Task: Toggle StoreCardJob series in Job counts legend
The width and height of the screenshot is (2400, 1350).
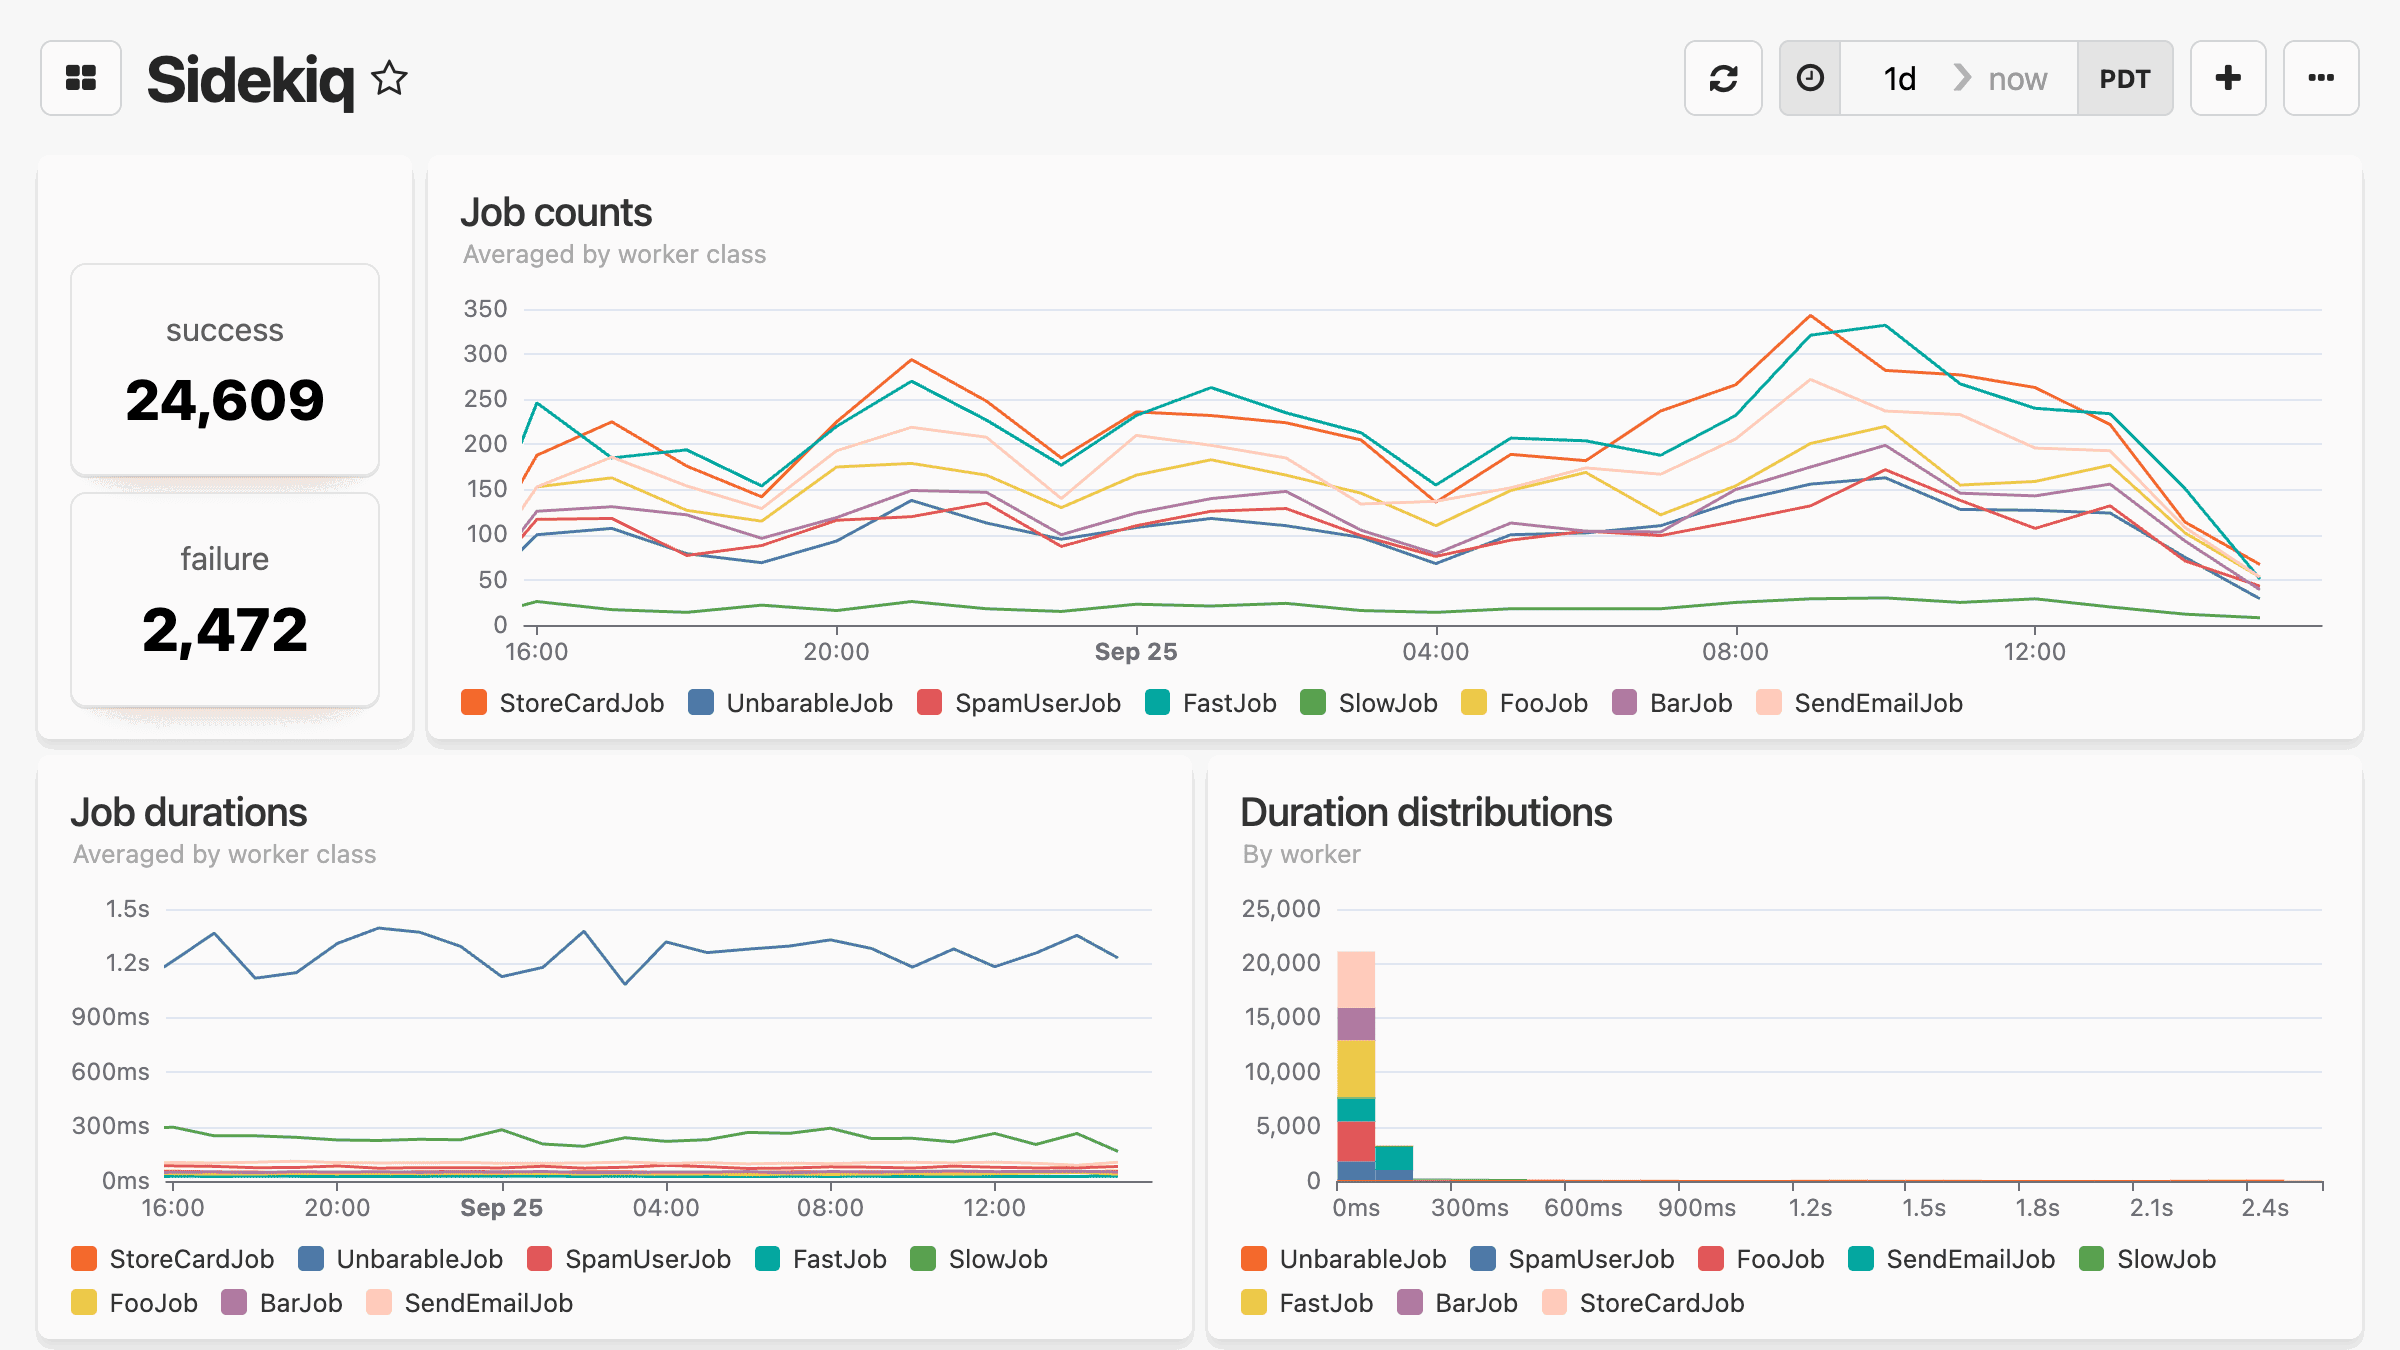Action: pos(580,703)
